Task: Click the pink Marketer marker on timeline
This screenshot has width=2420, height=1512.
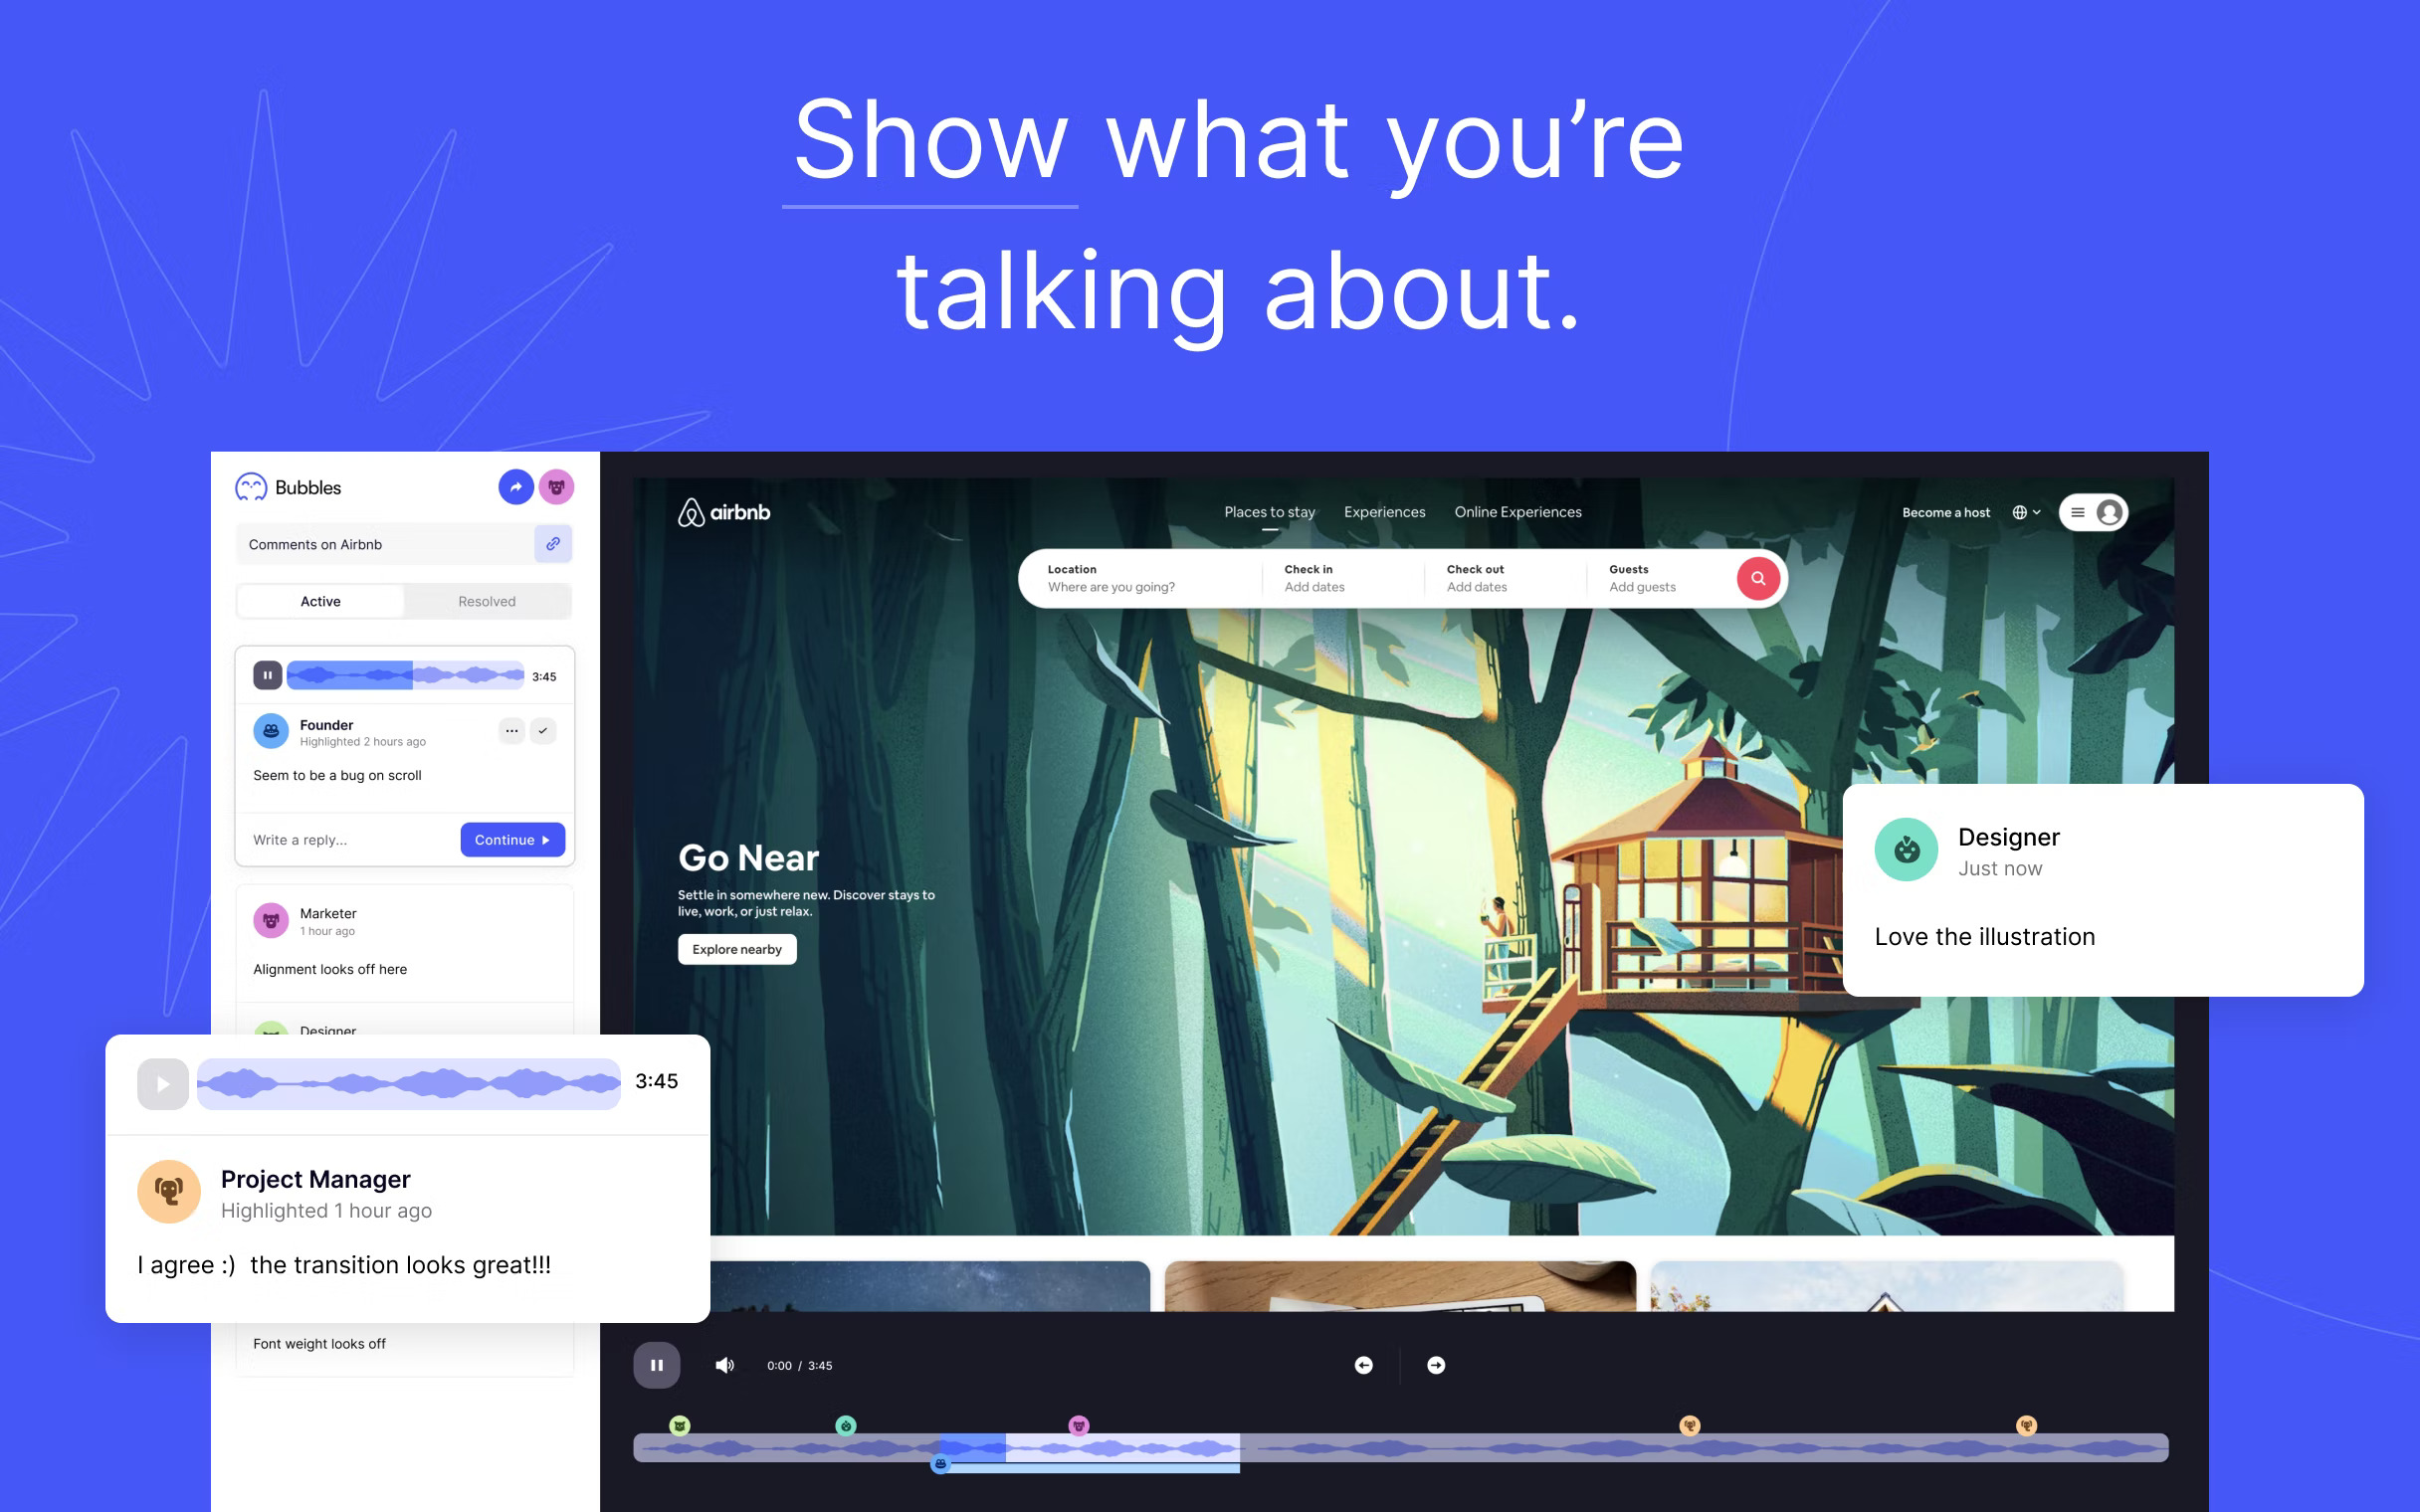Action: click(1078, 1425)
